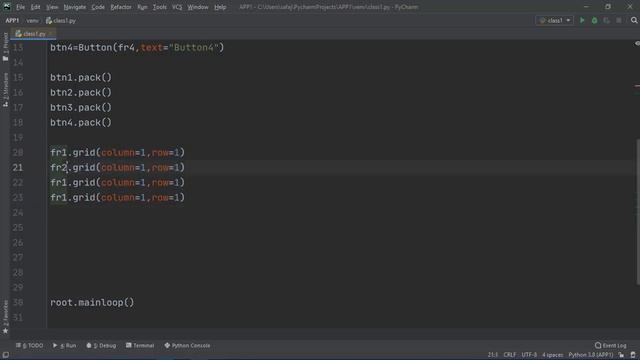Click the gray stop button in toolbar
The height and width of the screenshot is (360, 640).
click(x=619, y=20)
